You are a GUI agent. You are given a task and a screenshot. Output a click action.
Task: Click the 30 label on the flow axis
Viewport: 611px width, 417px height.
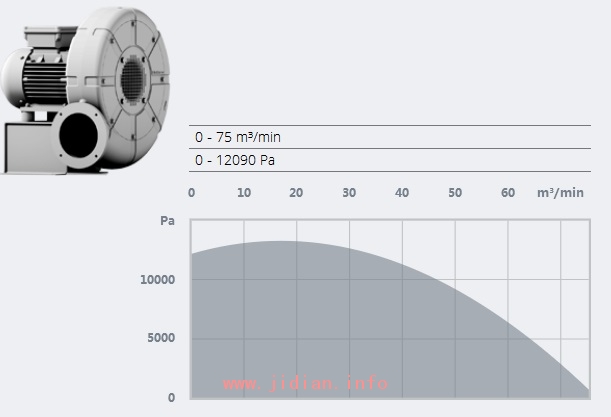point(349,192)
